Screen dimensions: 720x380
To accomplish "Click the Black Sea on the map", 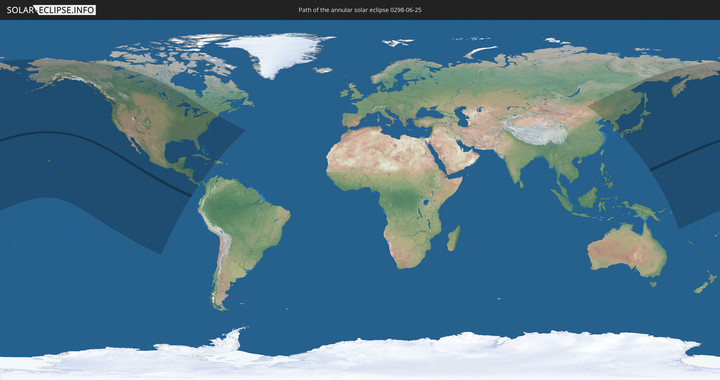I will [x=429, y=112].
